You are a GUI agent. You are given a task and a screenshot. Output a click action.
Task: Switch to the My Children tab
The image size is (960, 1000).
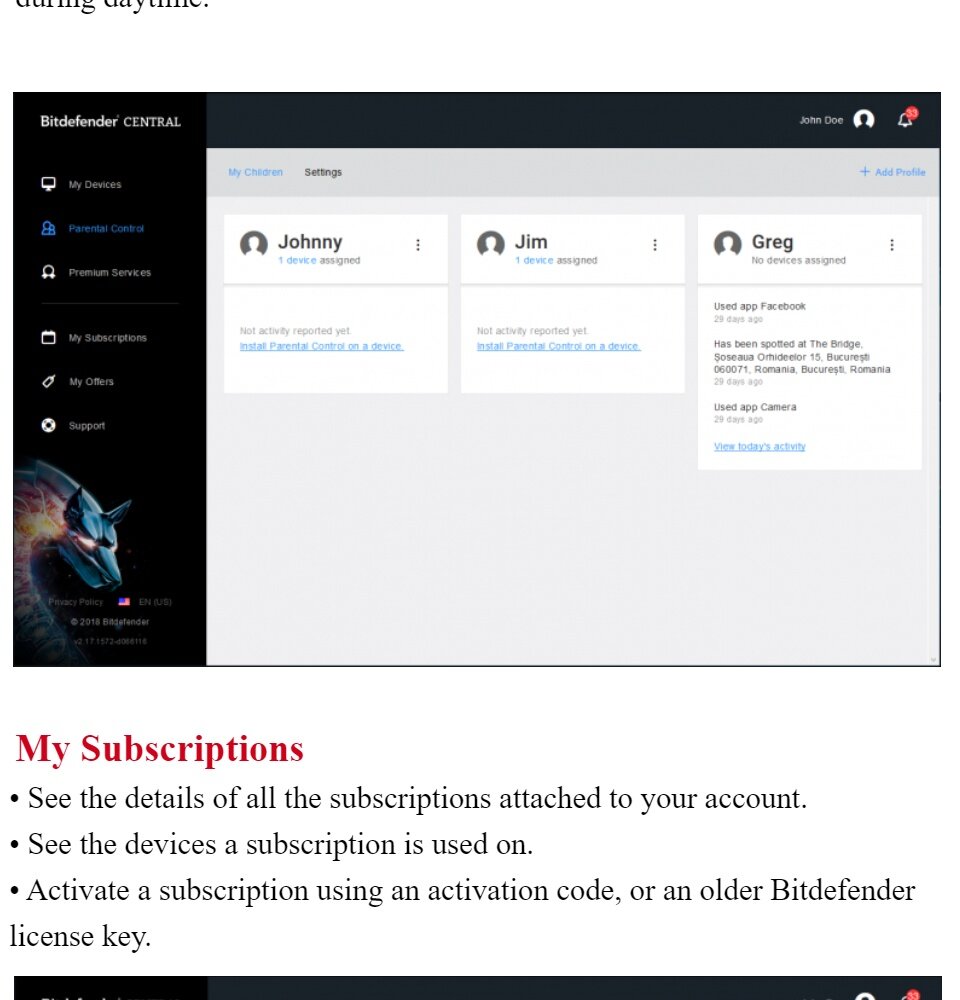pyautogui.click(x=255, y=172)
